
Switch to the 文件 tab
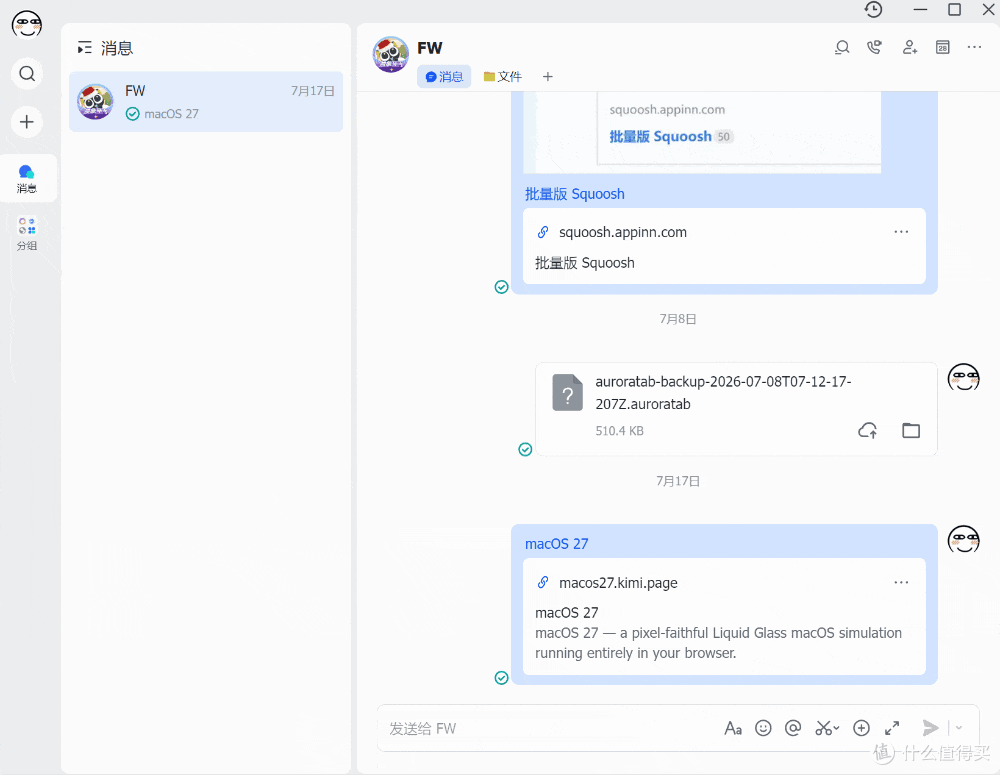pos(503,77)
